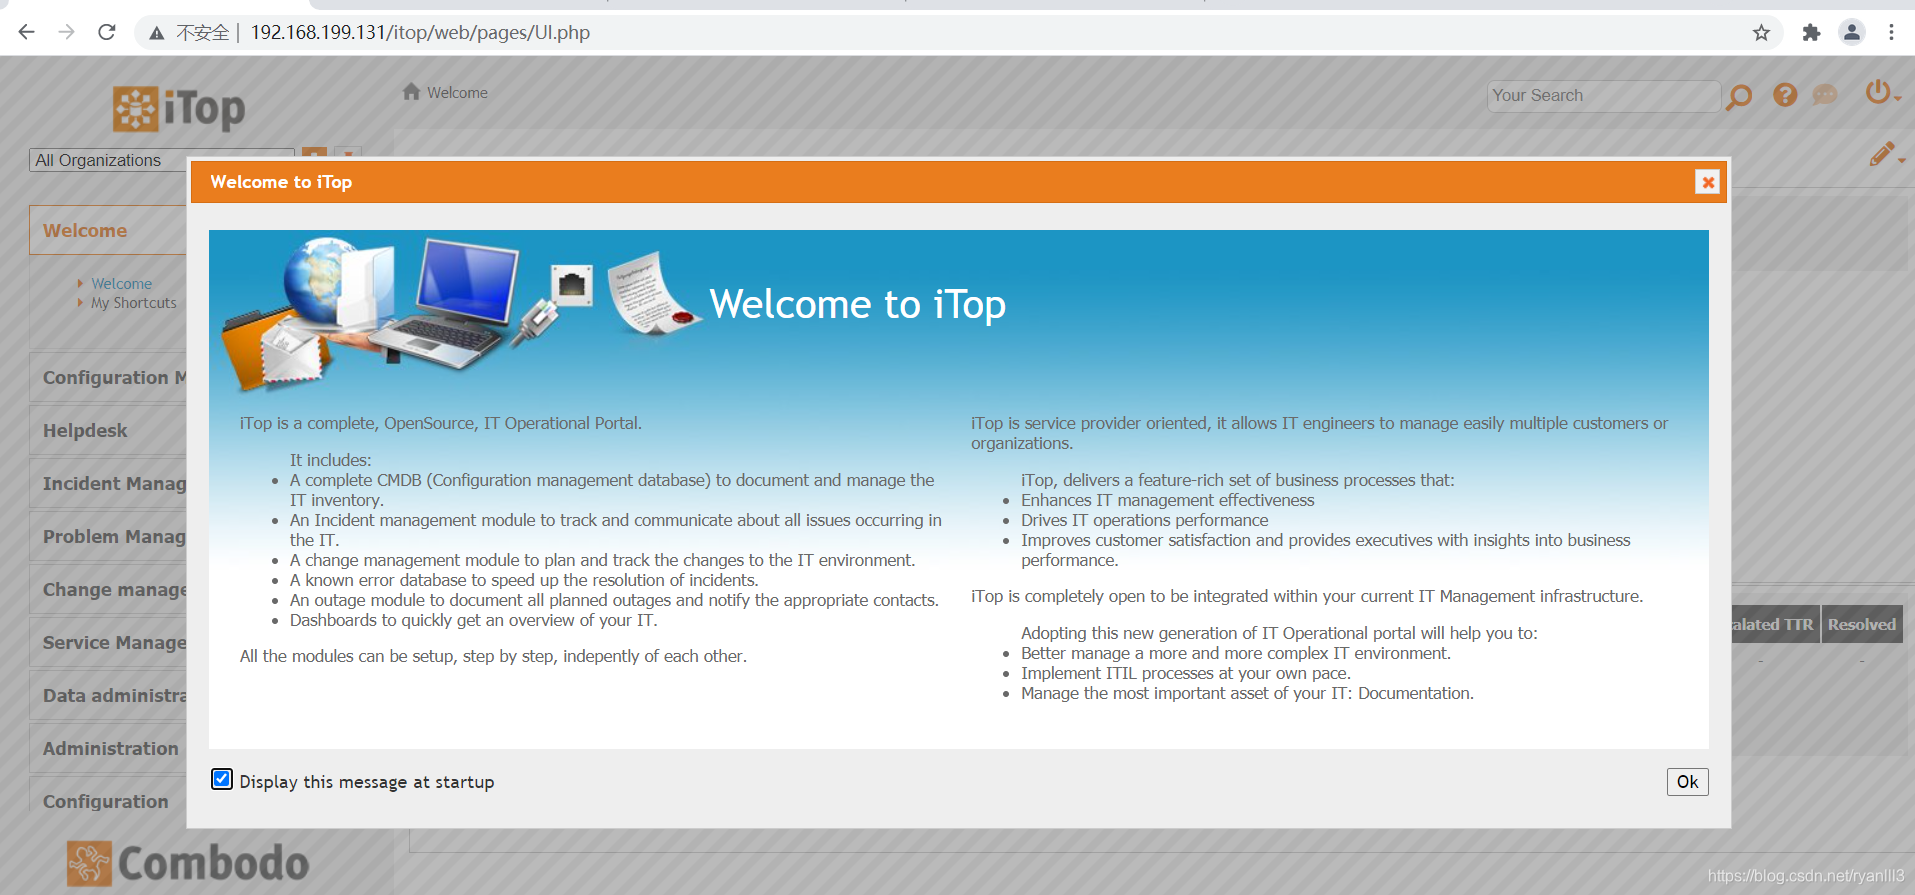This screenshot has width=1915, height=895.
Task: Click the chat bubble icon
Action: pyautogui.click(x=1825, y=95)
